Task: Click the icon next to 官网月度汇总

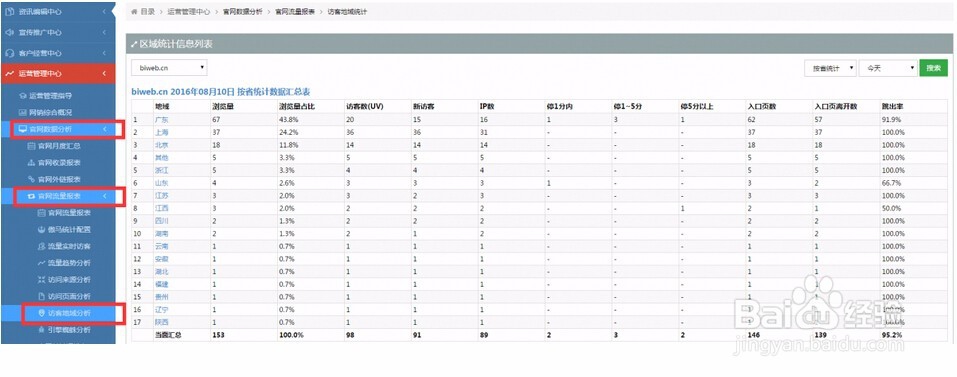Action: coord(31,146)
